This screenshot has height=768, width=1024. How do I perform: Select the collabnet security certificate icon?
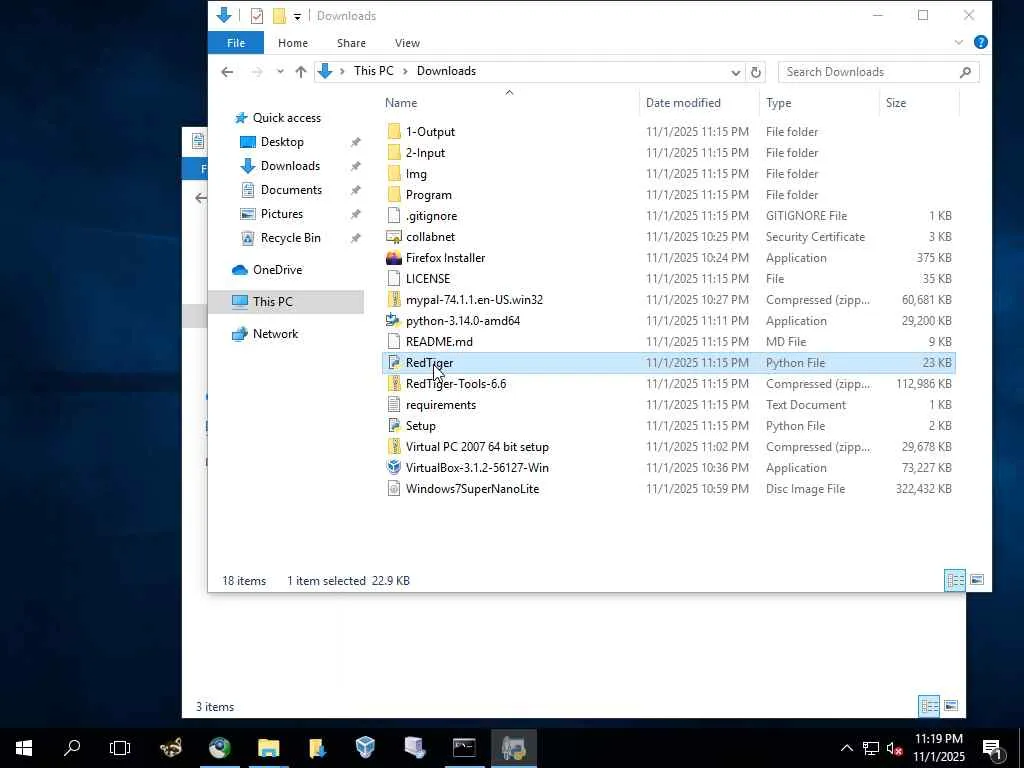(394, 236)
